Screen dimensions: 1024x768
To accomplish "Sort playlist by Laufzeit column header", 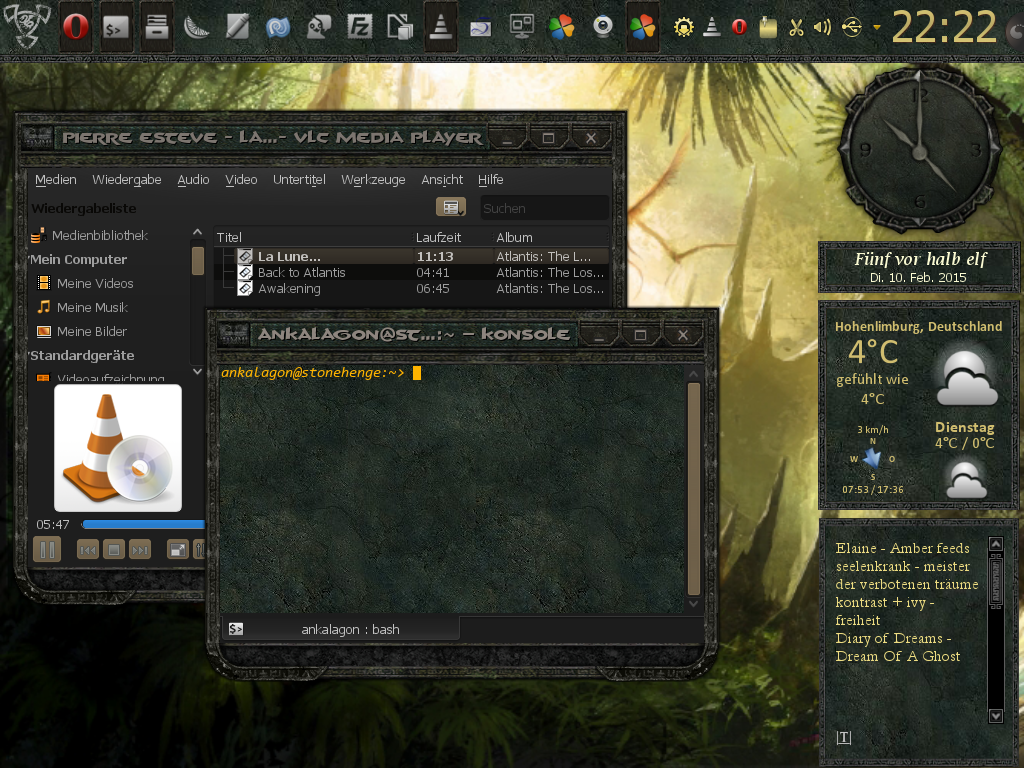I will tap(453, 237).
